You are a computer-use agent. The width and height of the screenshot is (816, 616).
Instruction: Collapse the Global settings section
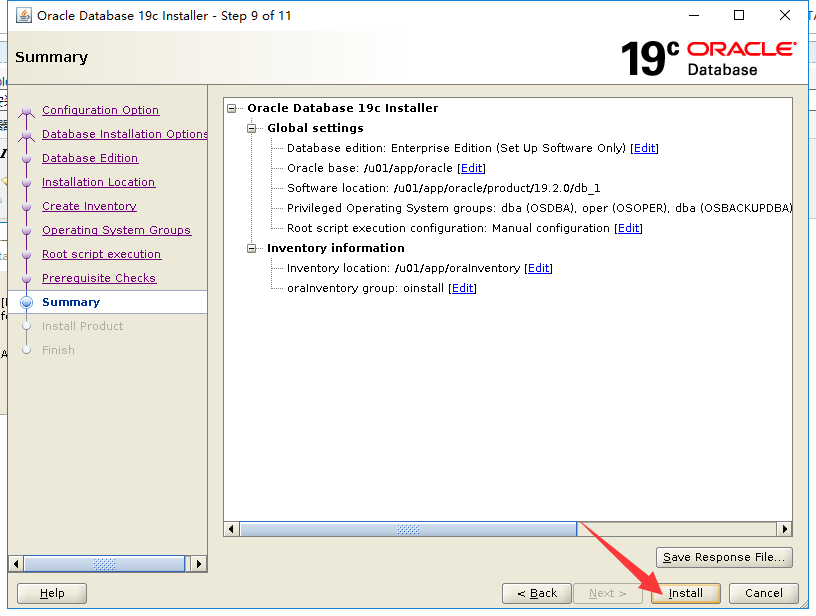pyautogui.click(x=252, y=128)
